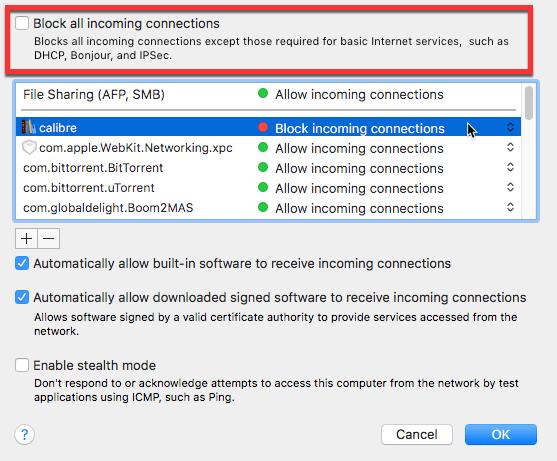Open calibre connection setting dropdown

click(510, 127)
